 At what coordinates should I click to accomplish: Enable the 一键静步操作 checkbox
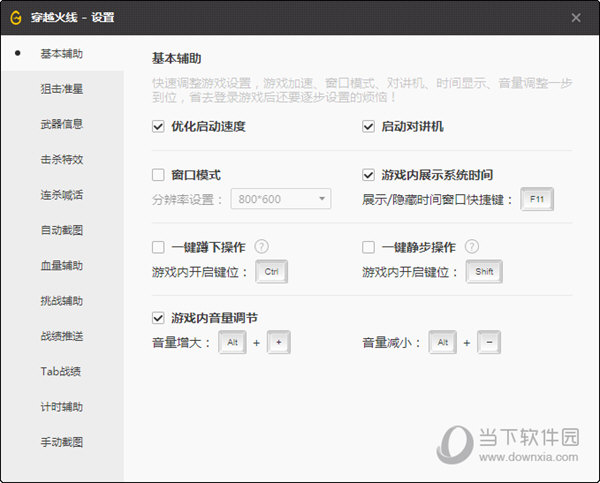pos(368,247)
